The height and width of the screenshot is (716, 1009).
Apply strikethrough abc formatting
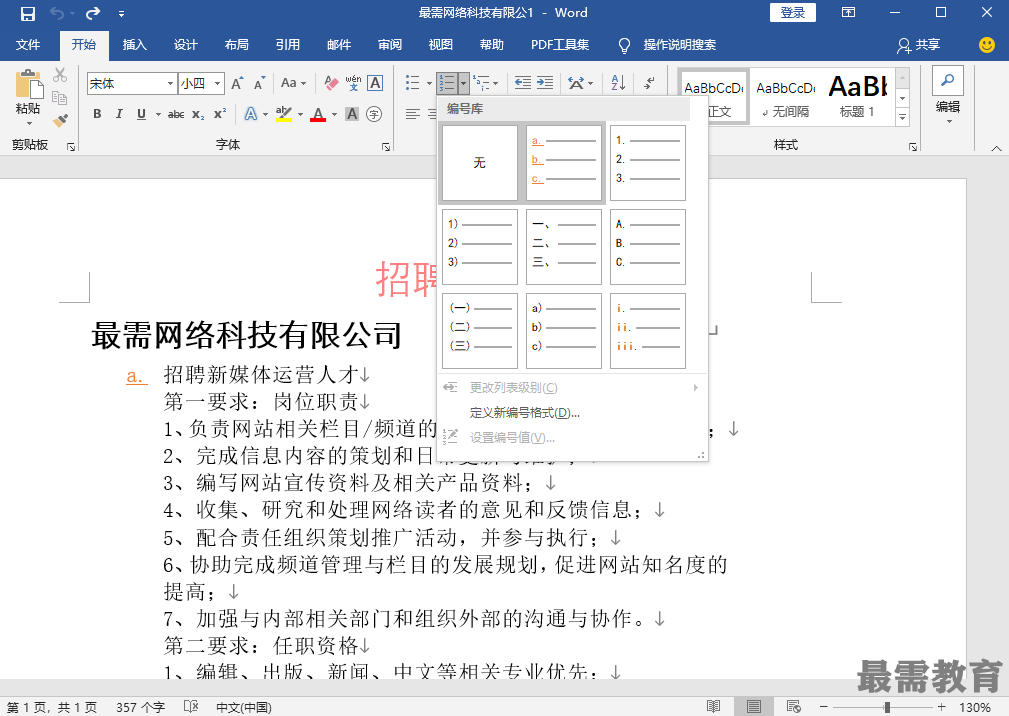point(176,115)
